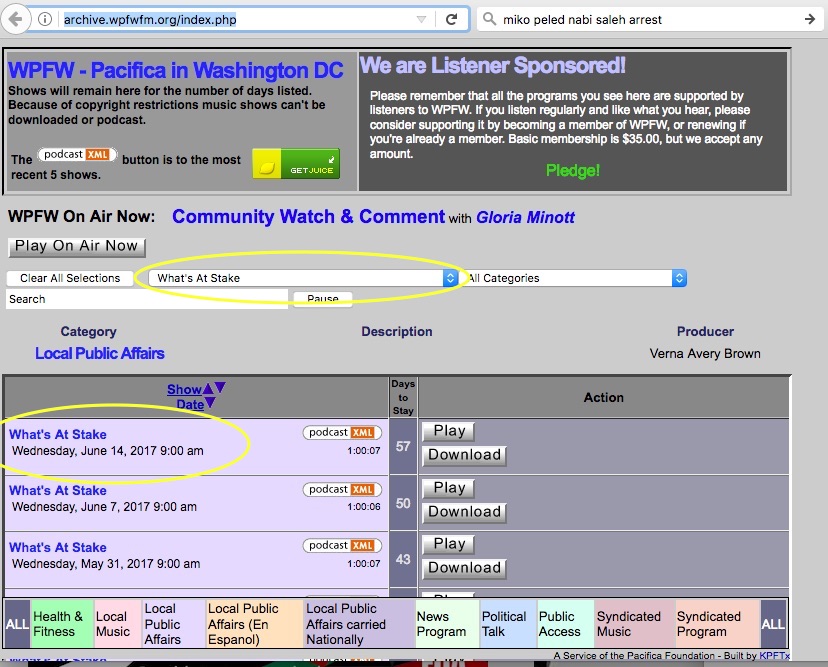Click Clear All Selections button
The height and width of the screenshot is (667, 828).
pos(70,278)
